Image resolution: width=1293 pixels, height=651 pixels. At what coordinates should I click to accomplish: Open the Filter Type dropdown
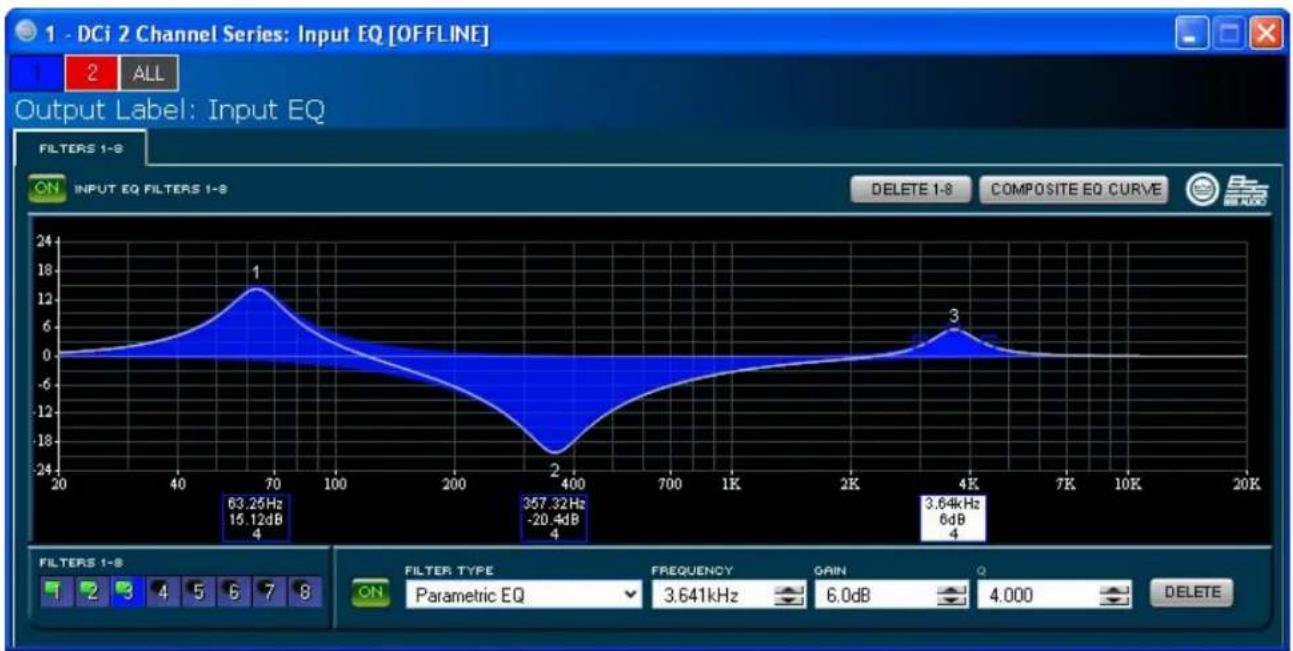[x=522, y=595]
